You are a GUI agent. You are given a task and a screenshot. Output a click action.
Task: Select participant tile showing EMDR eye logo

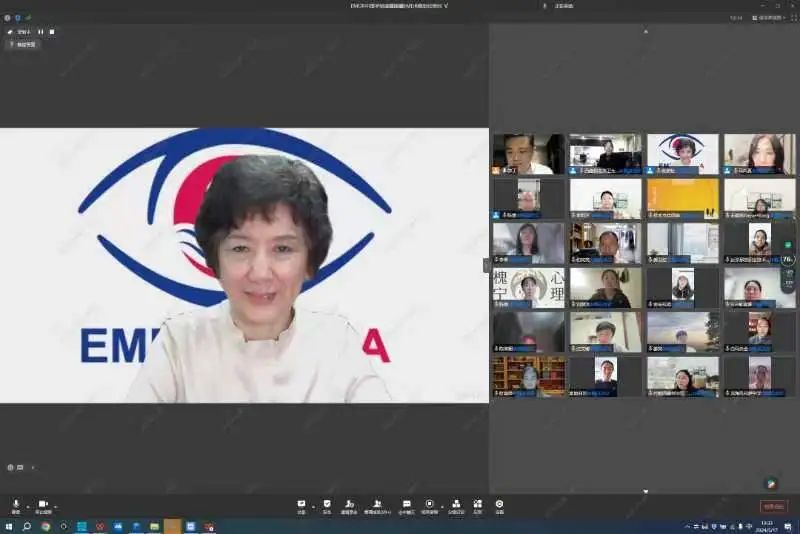click(683, 154)
